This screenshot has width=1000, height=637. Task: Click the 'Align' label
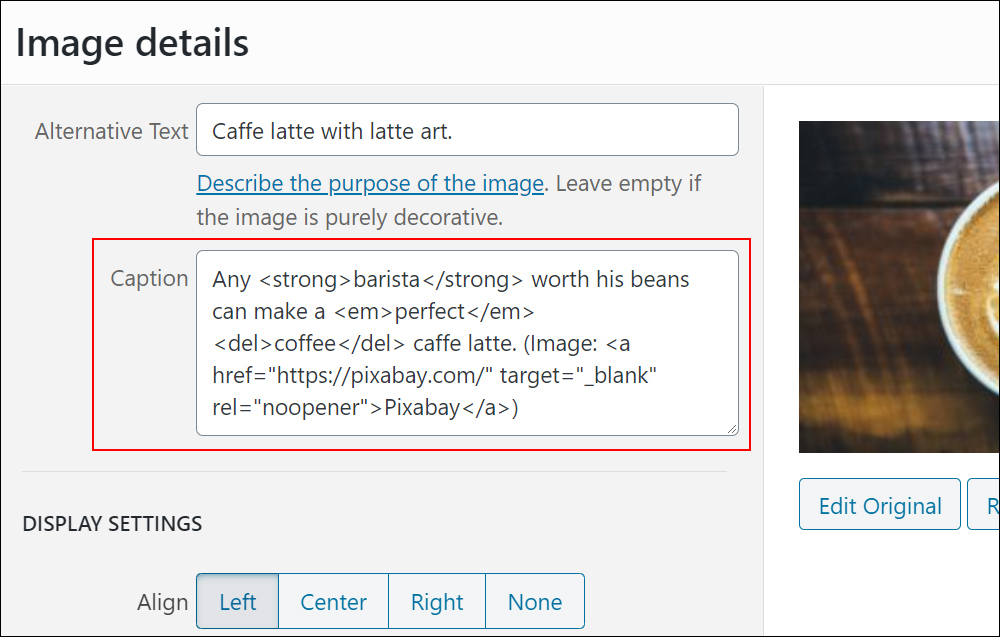[163, 603]
